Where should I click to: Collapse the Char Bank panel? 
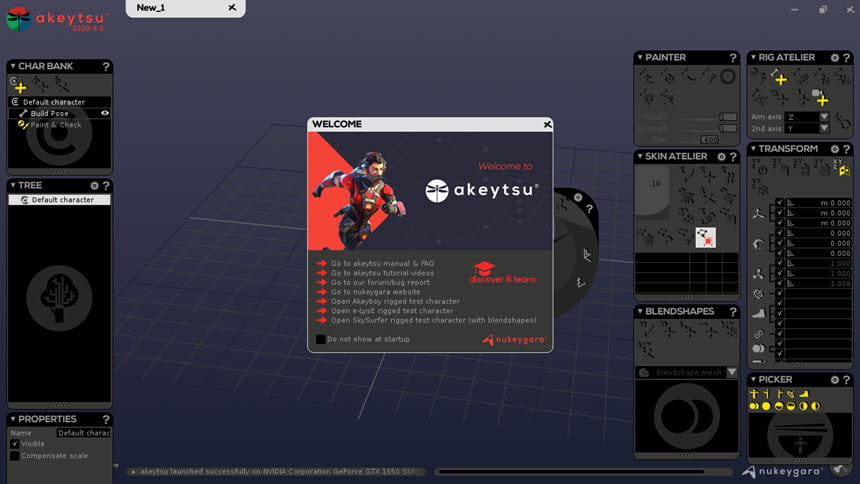tap(13, 66)
